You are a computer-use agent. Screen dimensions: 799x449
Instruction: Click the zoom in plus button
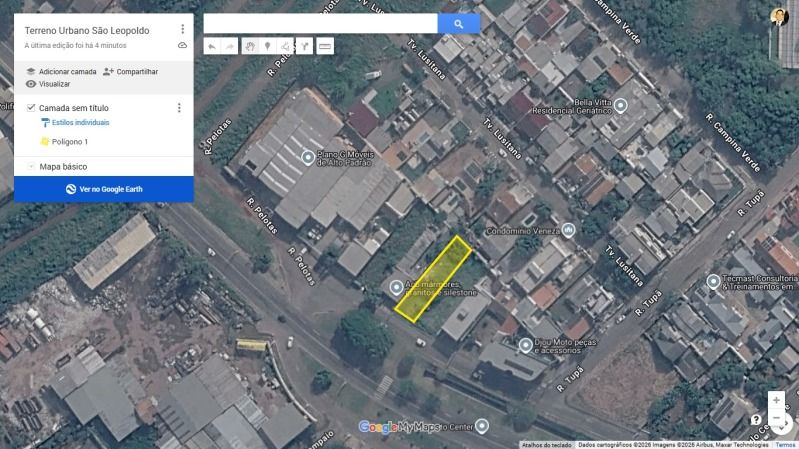(776, 400)
